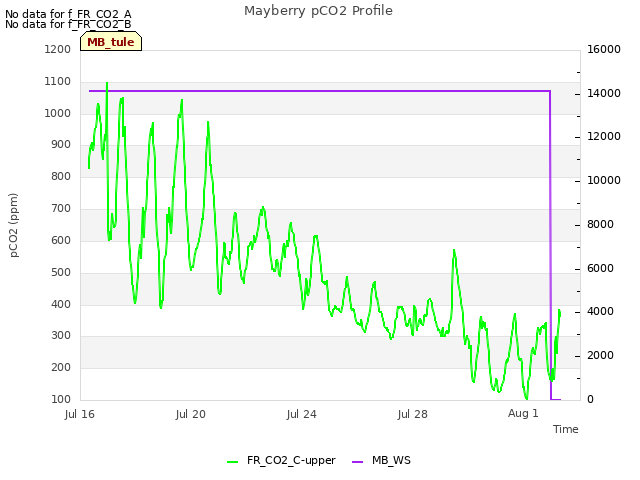Click the 0 right axis value
This screenshot has height=480, width=640.
coord(590,400)
